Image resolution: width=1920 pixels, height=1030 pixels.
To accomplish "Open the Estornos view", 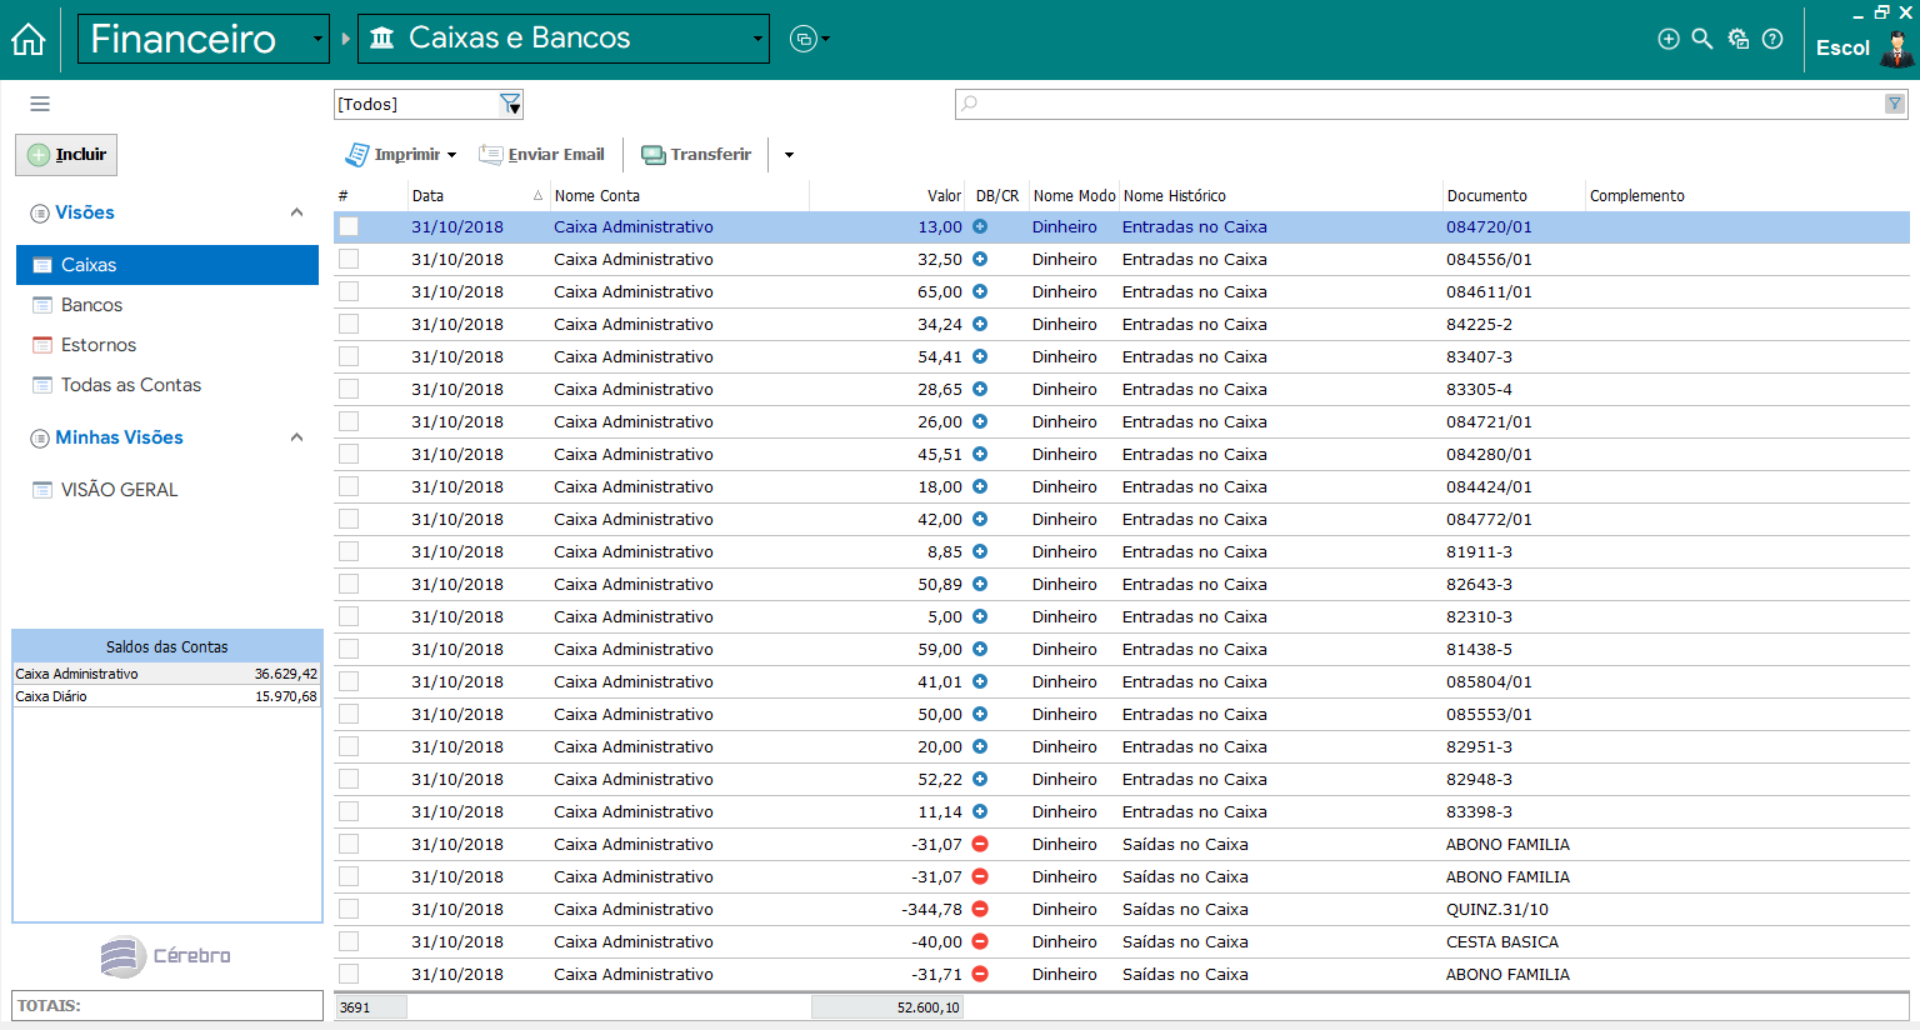I will click(x=98, y=345).
